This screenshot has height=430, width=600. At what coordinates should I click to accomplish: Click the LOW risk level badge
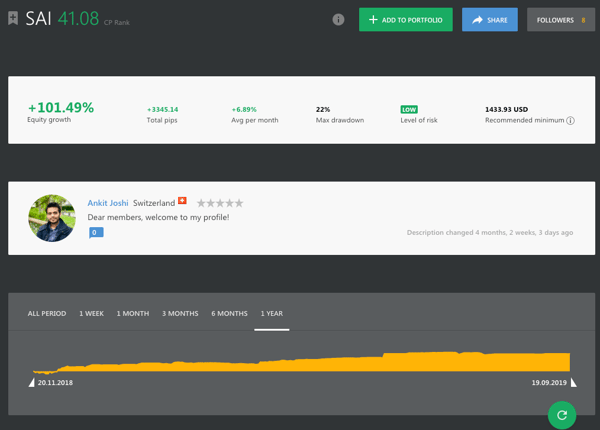click(409, 109)
